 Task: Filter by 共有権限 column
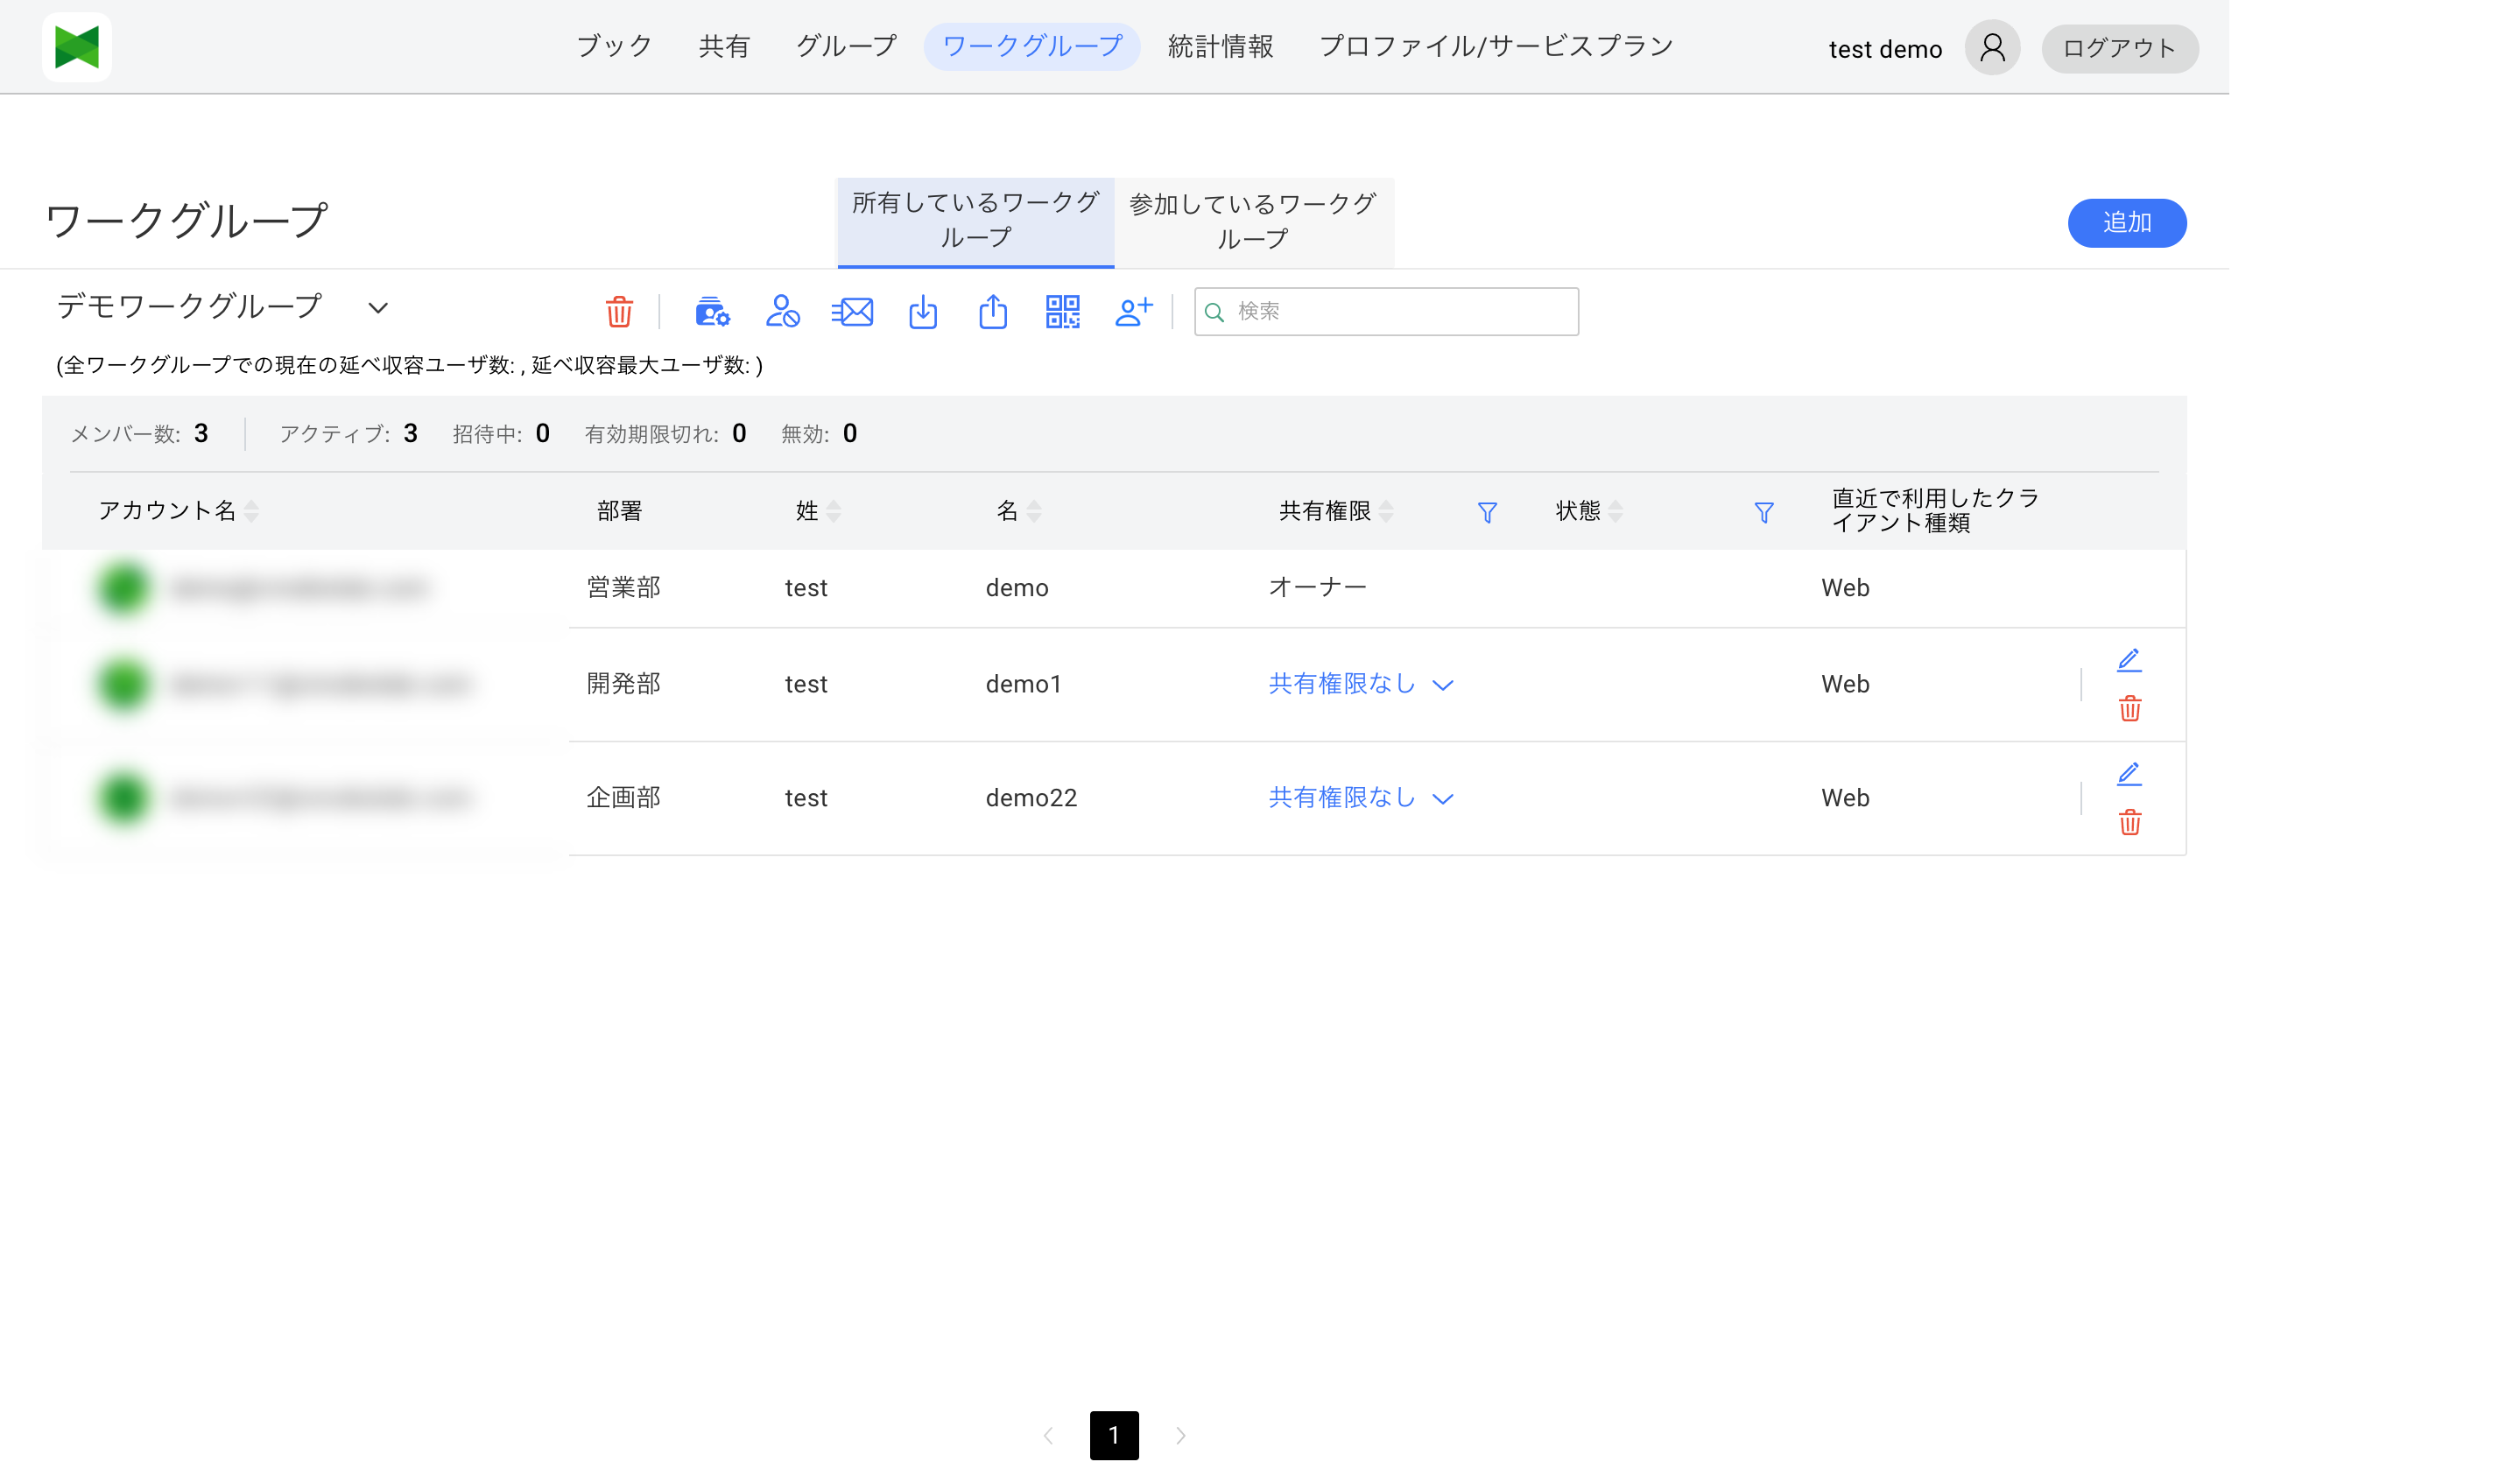click(x=1488, y=513)
